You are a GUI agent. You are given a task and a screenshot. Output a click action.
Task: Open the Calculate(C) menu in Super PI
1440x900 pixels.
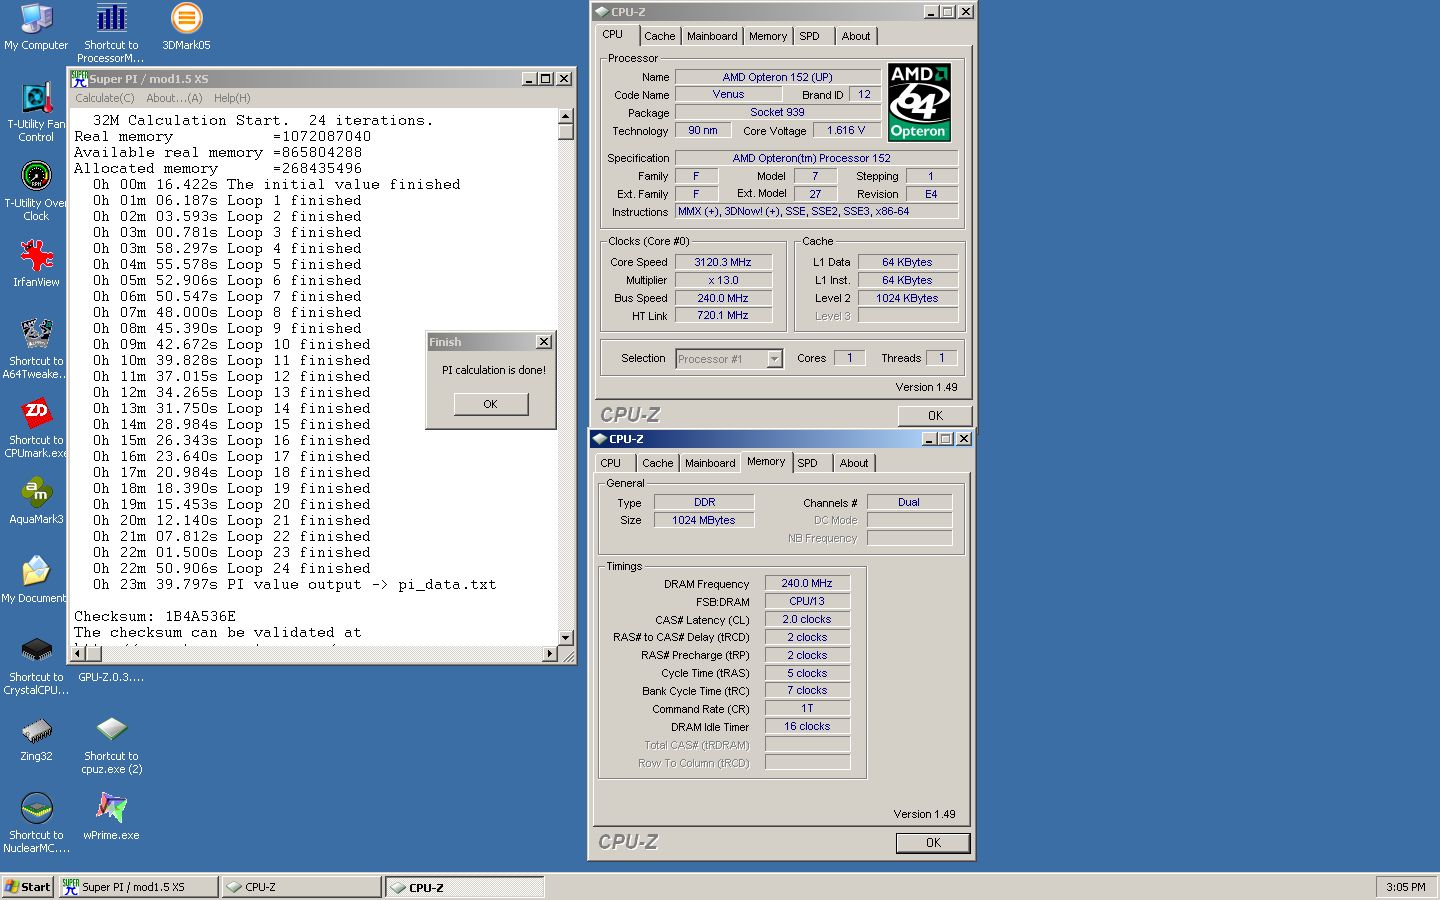pos(105,98)
